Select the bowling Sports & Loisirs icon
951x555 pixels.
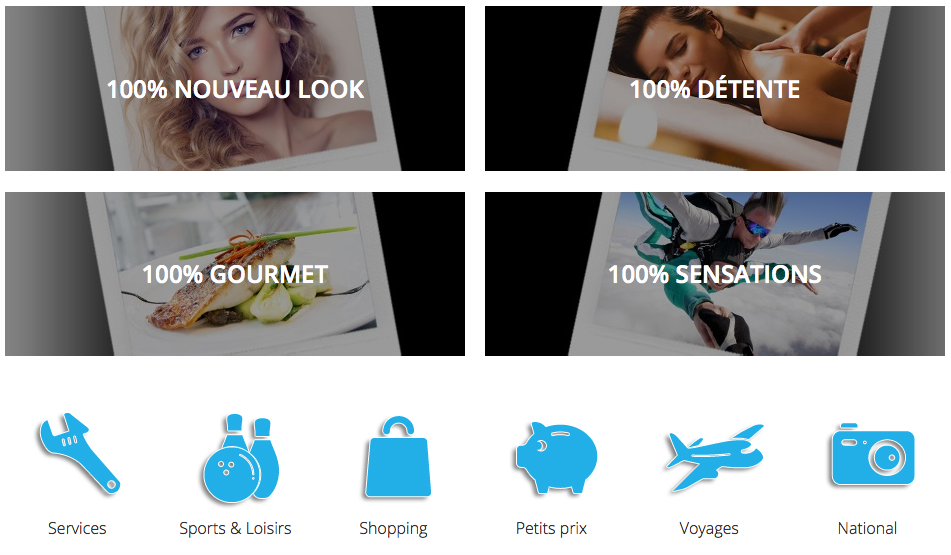(241, 459)
